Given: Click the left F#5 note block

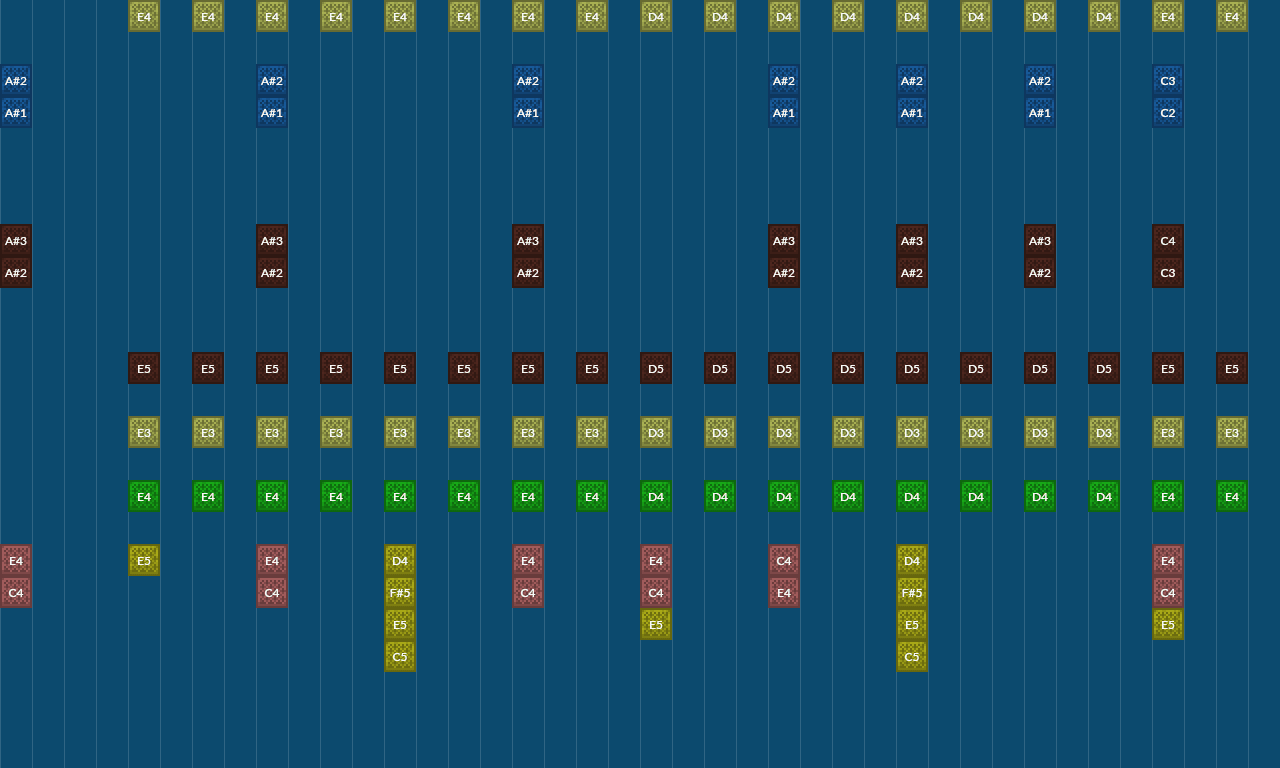Looking at the screenshot, I should [x=400, y=593].
